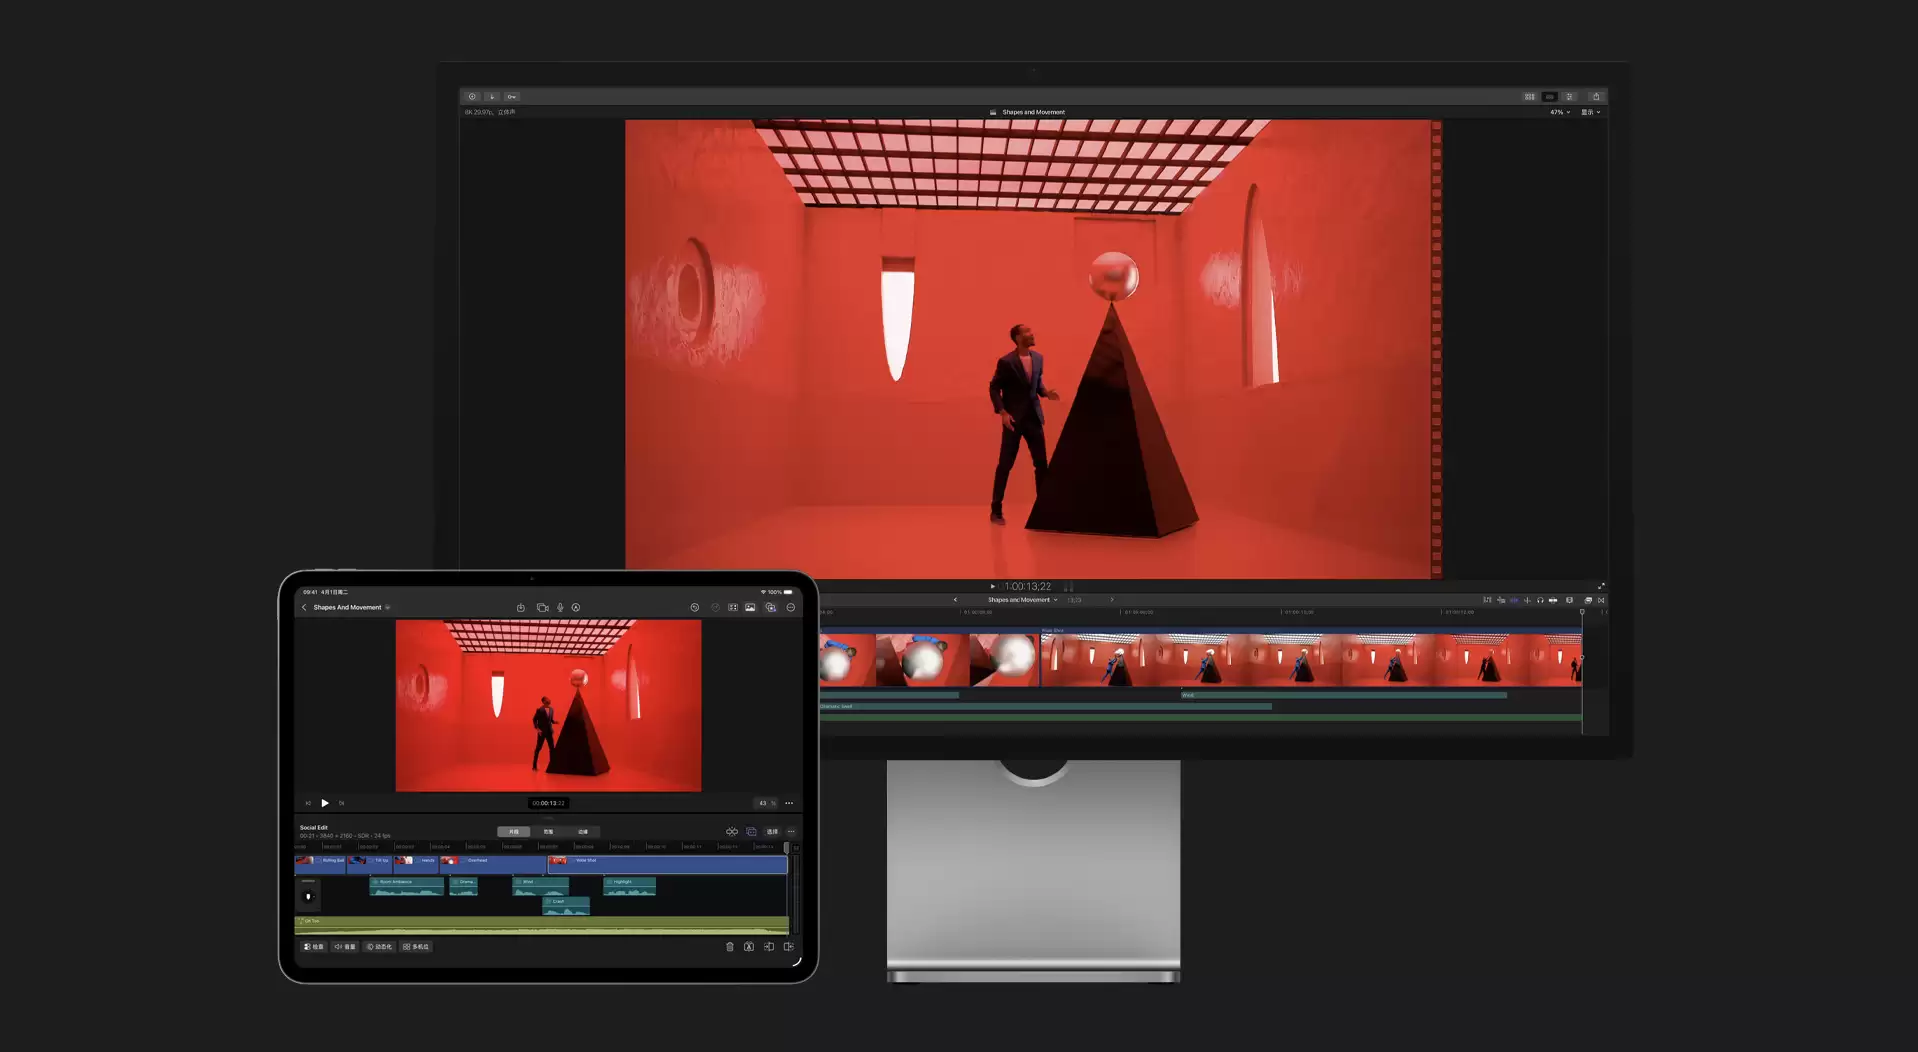Tap the camera record icon on iPad toolbar
The width and height of the screenshot is (1918, 1052).
[542, 607]
